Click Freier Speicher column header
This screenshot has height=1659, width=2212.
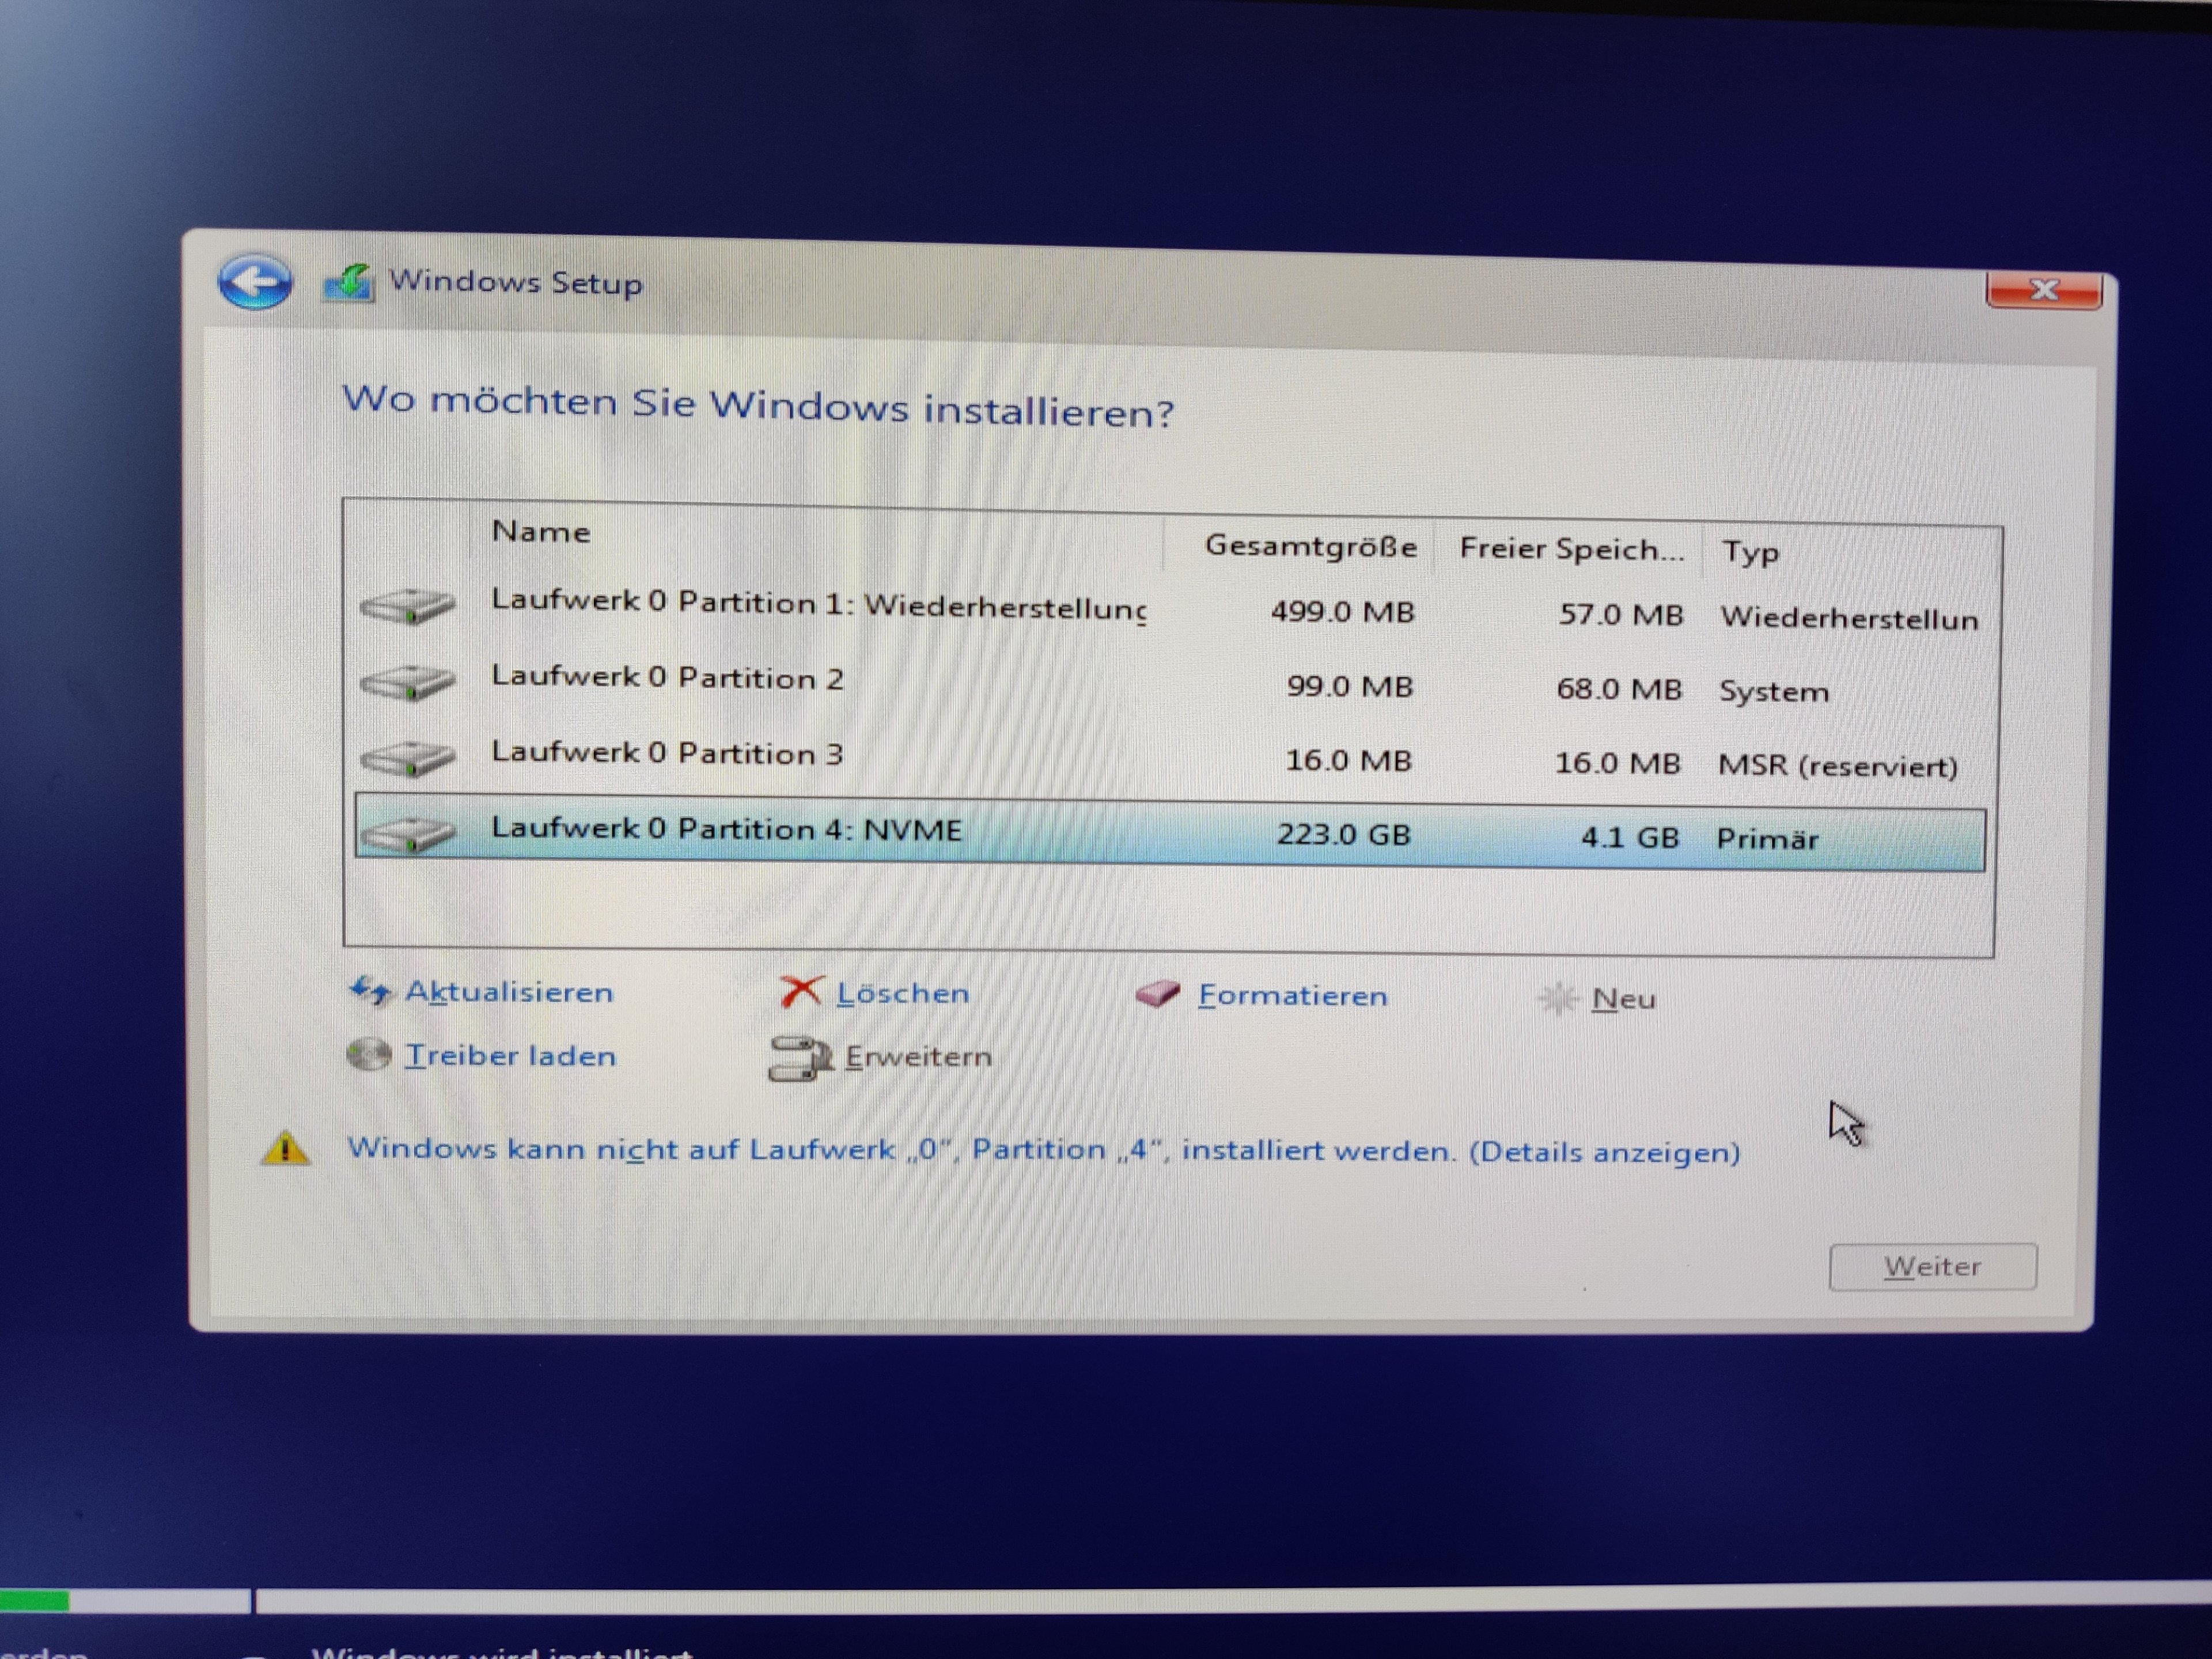point(1570,549)
